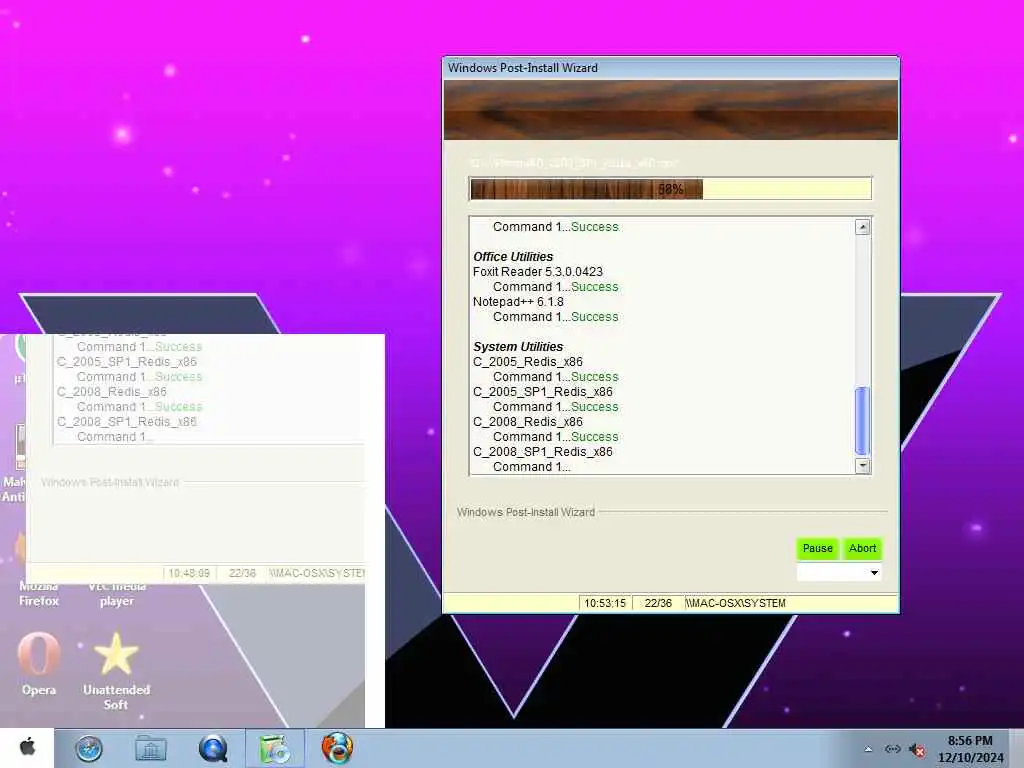Click the Office Utilities heading
The width and height of the screenshot is (1024, 768).
513,257
